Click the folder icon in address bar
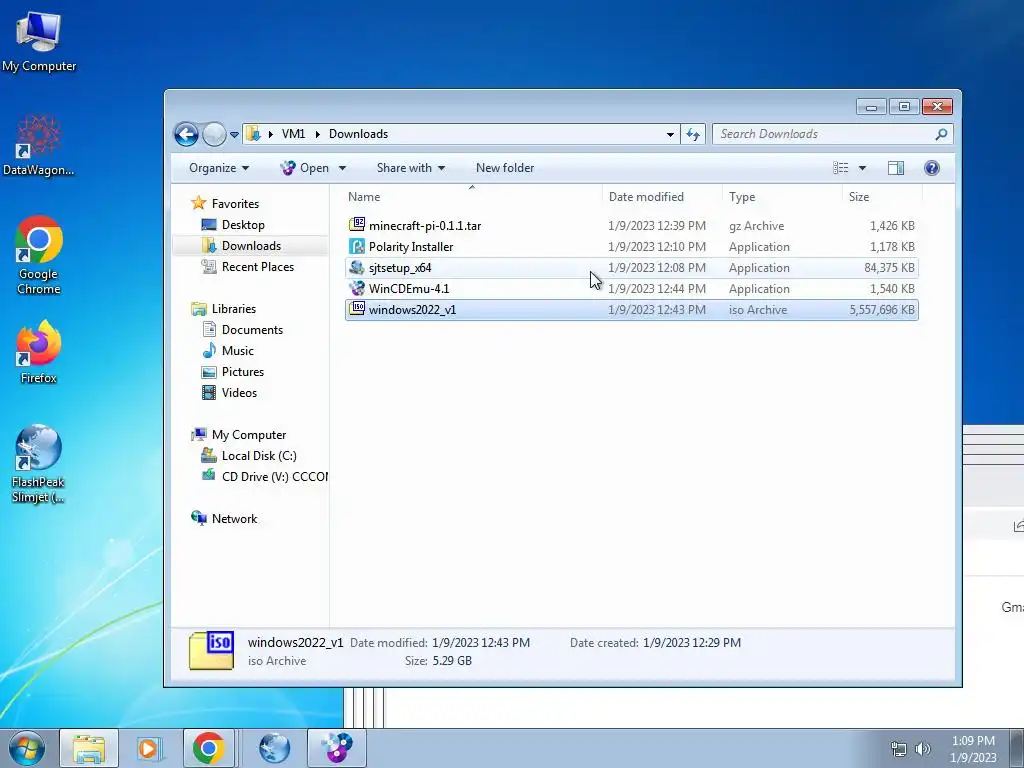1024x768 pixels. click(253, 134)
